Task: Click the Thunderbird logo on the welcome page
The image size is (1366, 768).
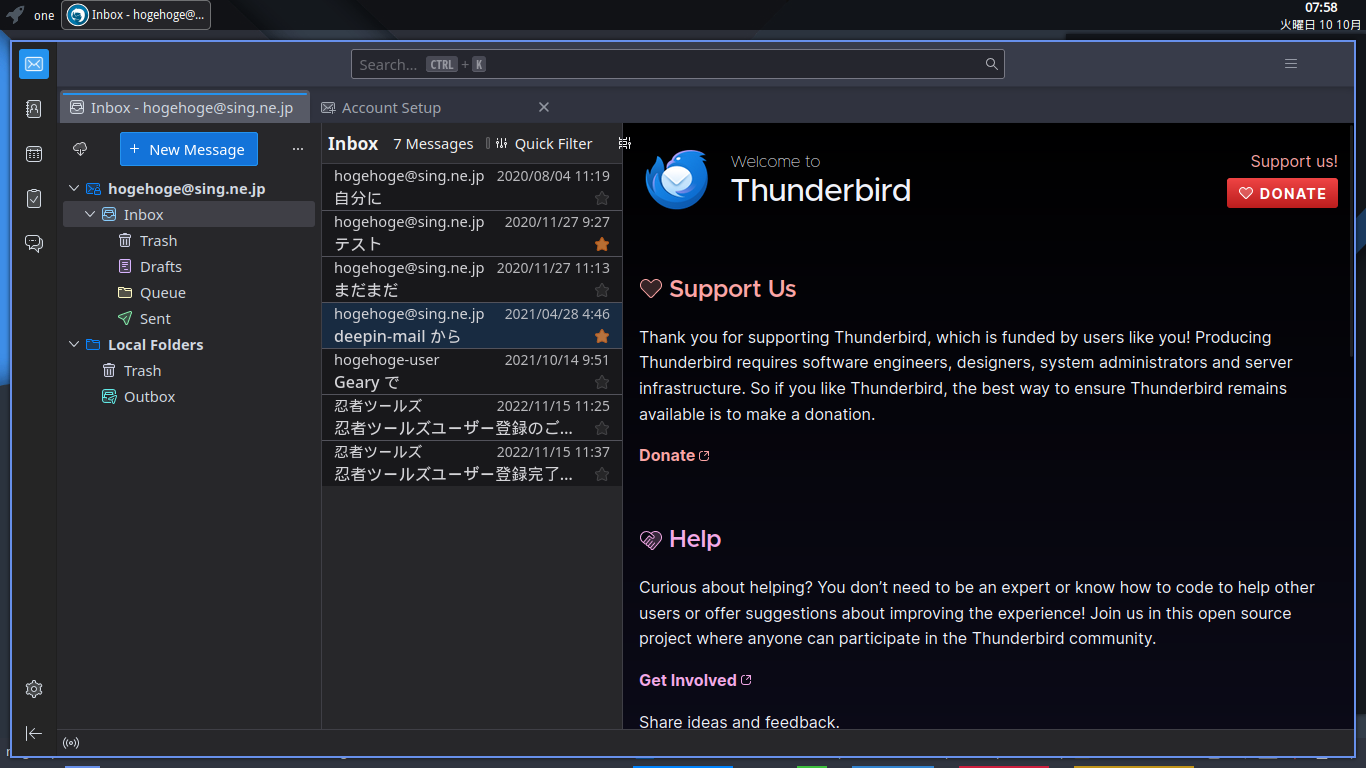Action: click(676, 179)
